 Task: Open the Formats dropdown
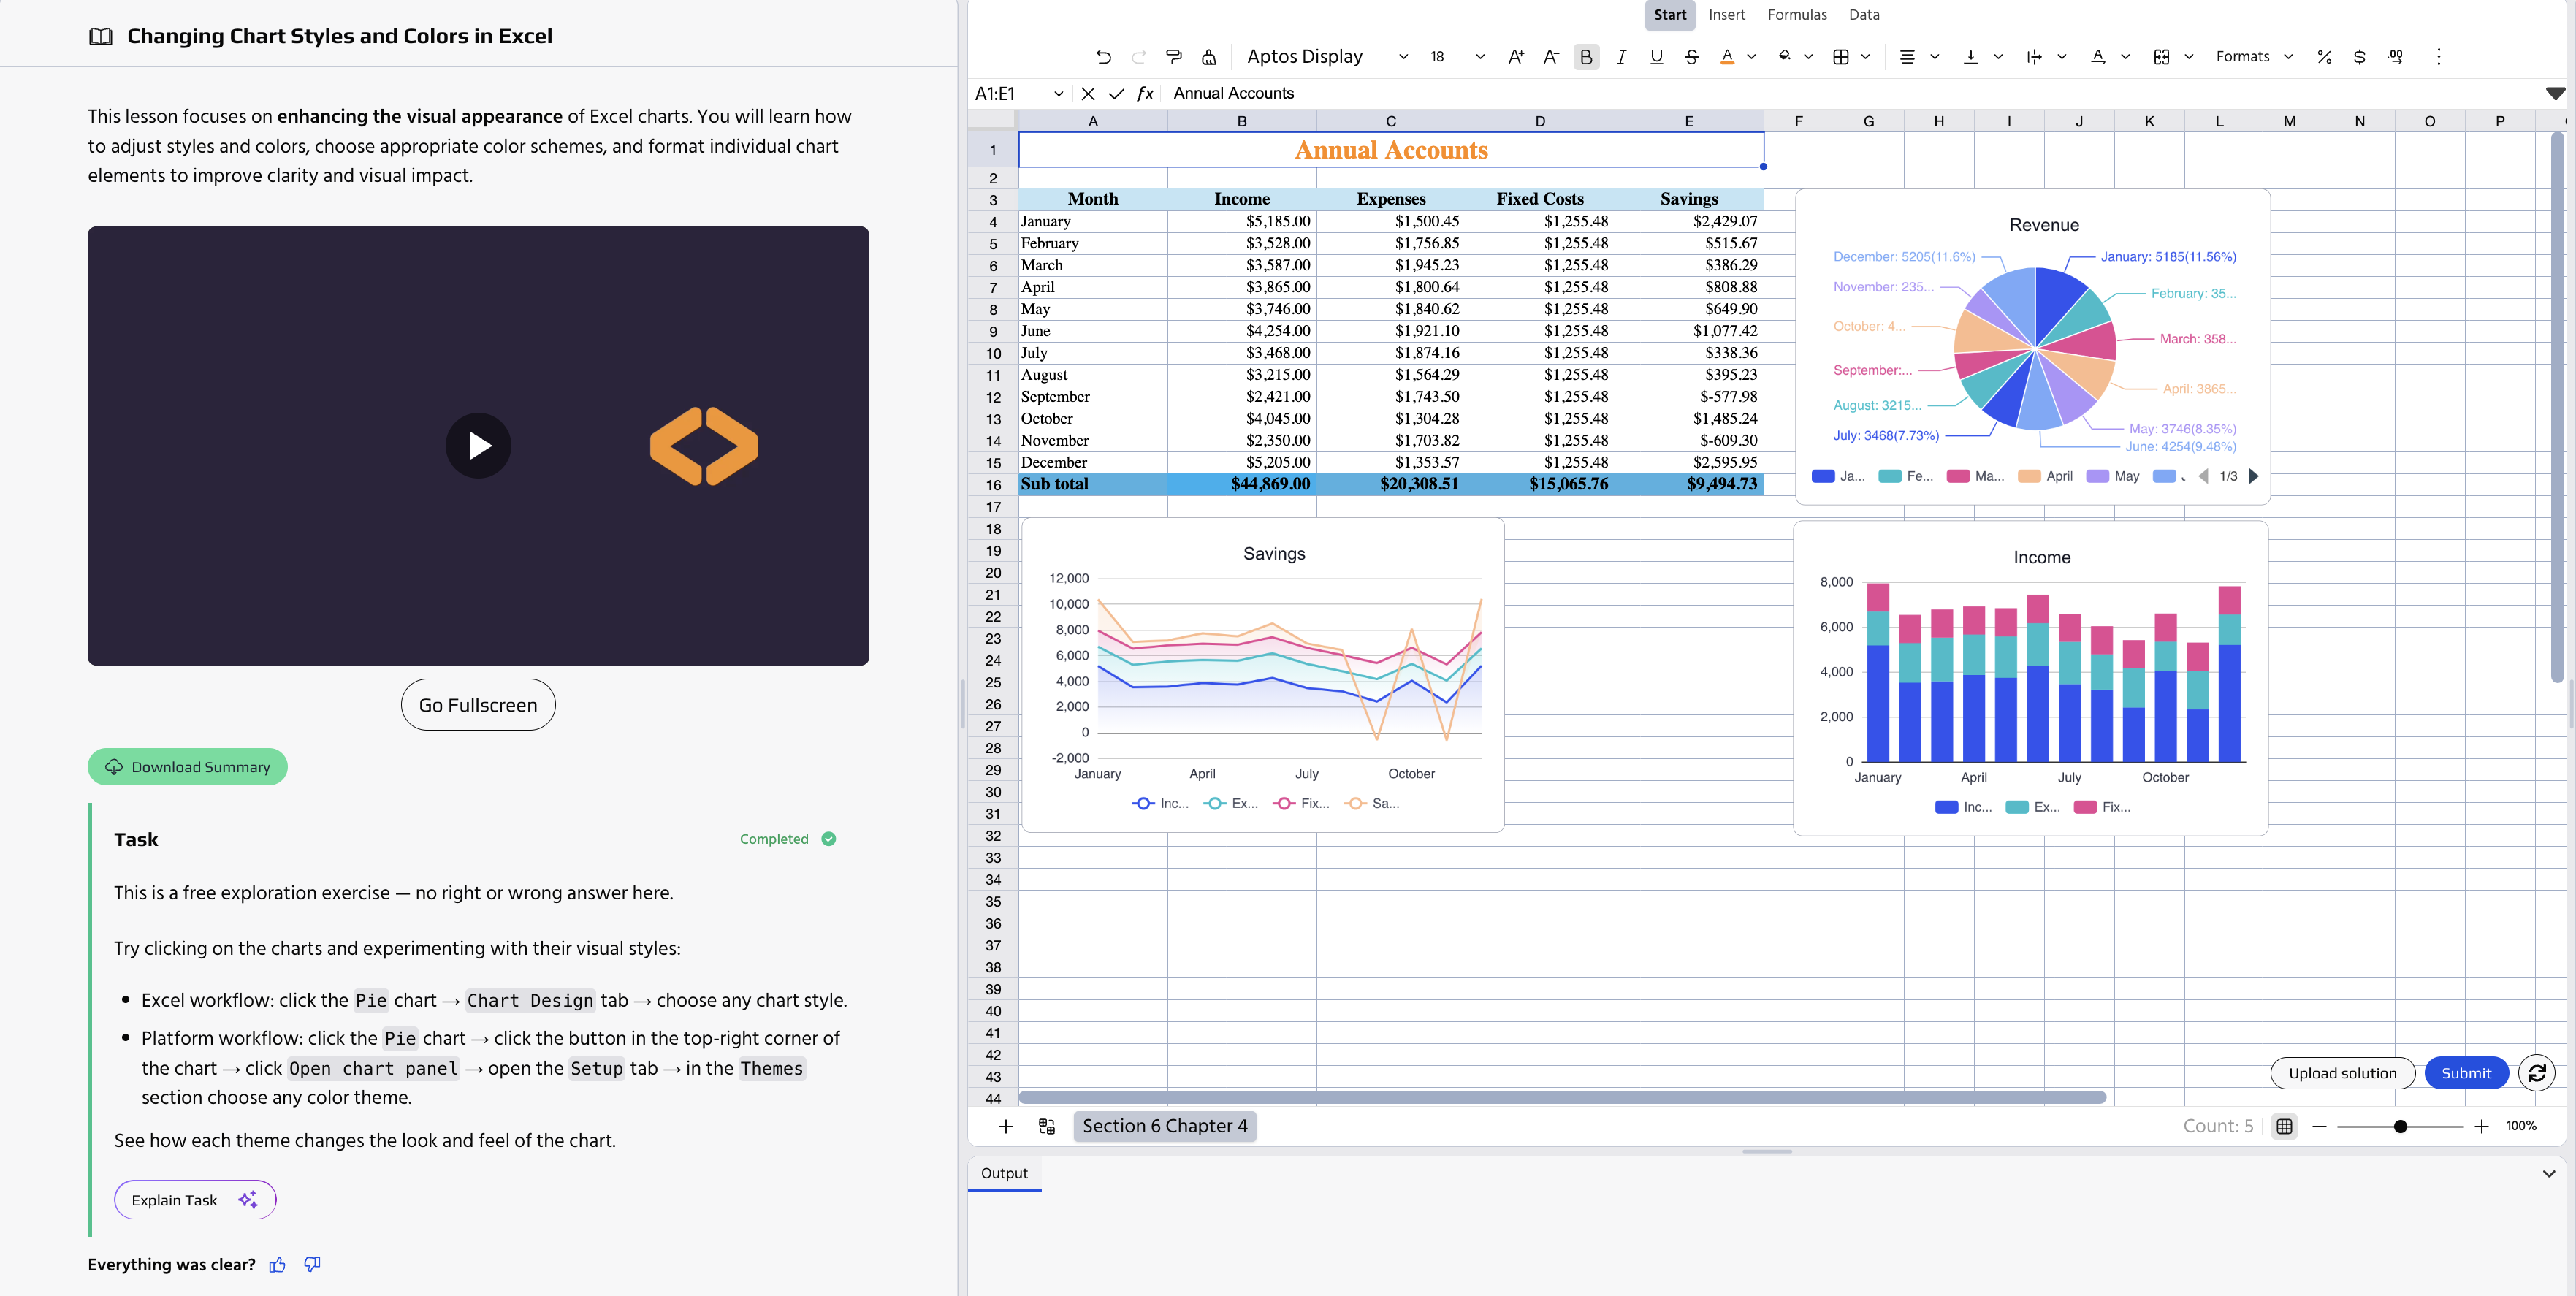tap(2254, 57)
